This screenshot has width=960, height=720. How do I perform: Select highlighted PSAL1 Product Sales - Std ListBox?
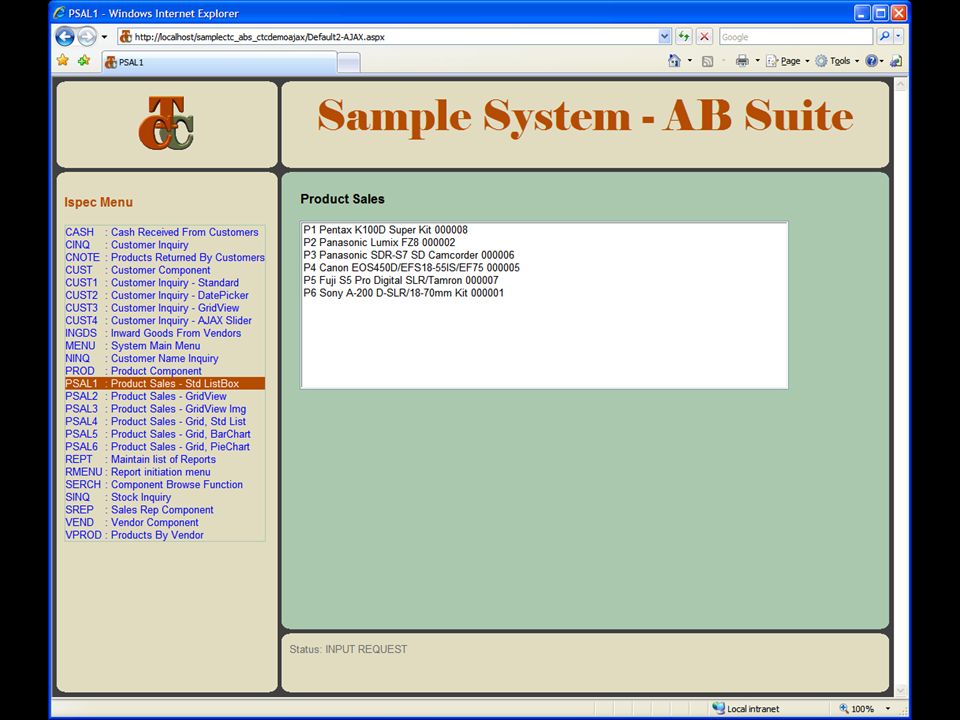click(165, 383)
